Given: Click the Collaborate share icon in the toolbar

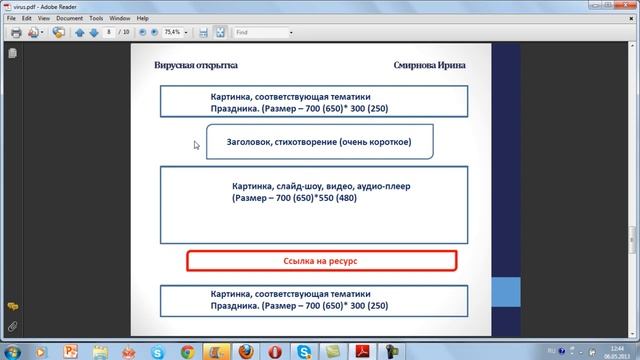Looking at the screenshot, I should coord(58,32).
